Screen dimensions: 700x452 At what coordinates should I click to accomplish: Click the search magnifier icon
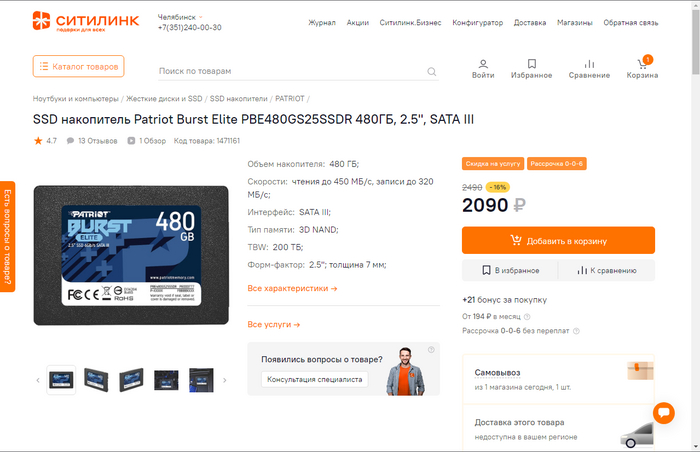point(432,71)
